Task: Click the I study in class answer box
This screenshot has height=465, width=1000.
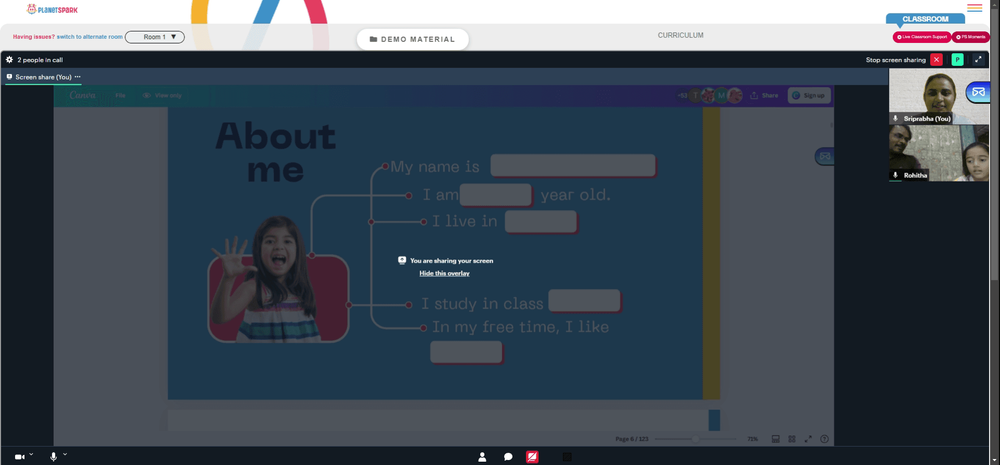Action: (x=584, y=301)
